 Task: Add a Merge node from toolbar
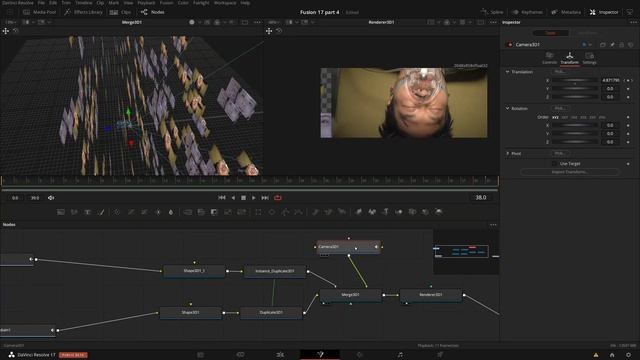[188, 212]
